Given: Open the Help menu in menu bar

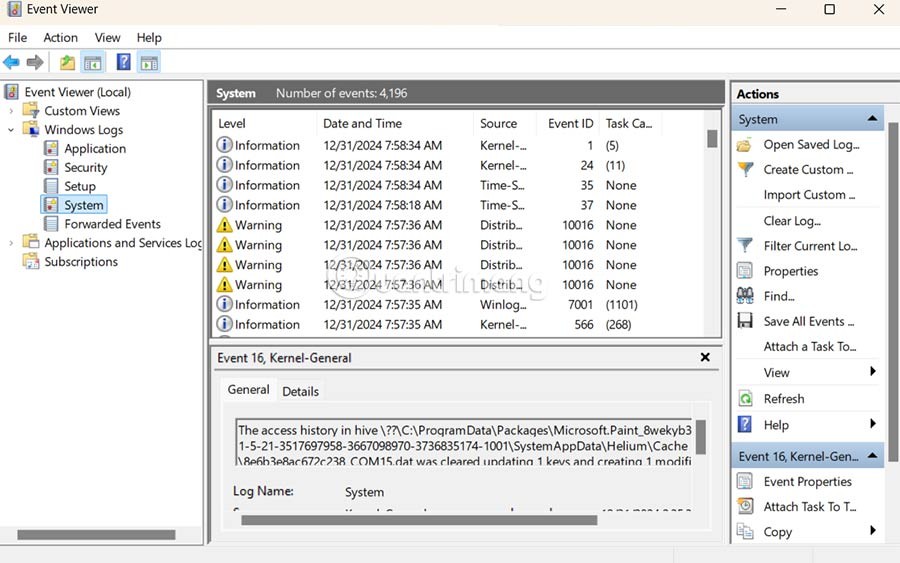Looking at the screenshot, I should point(149,38).
